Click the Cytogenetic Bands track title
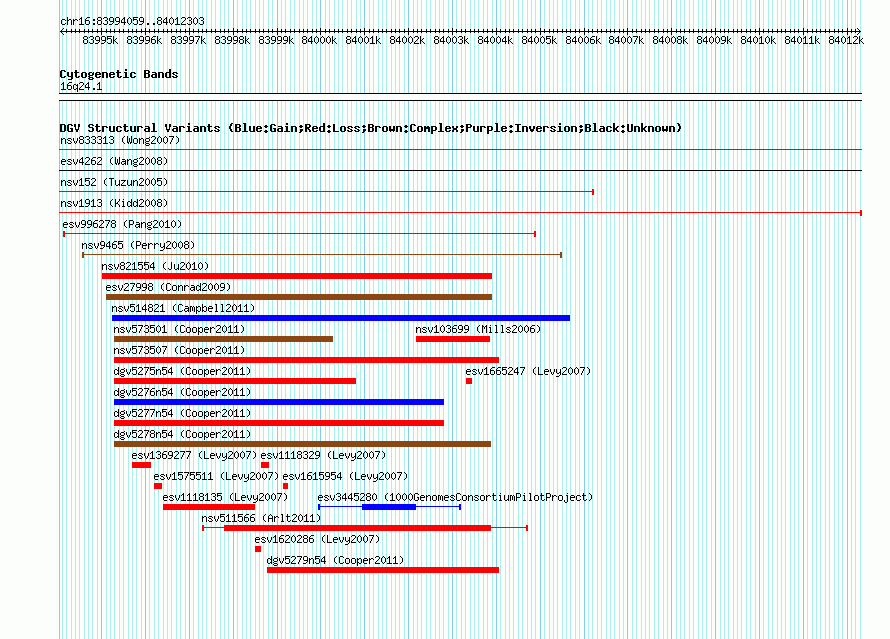Viewport: 890px width, 639px height. pos(119,74)
